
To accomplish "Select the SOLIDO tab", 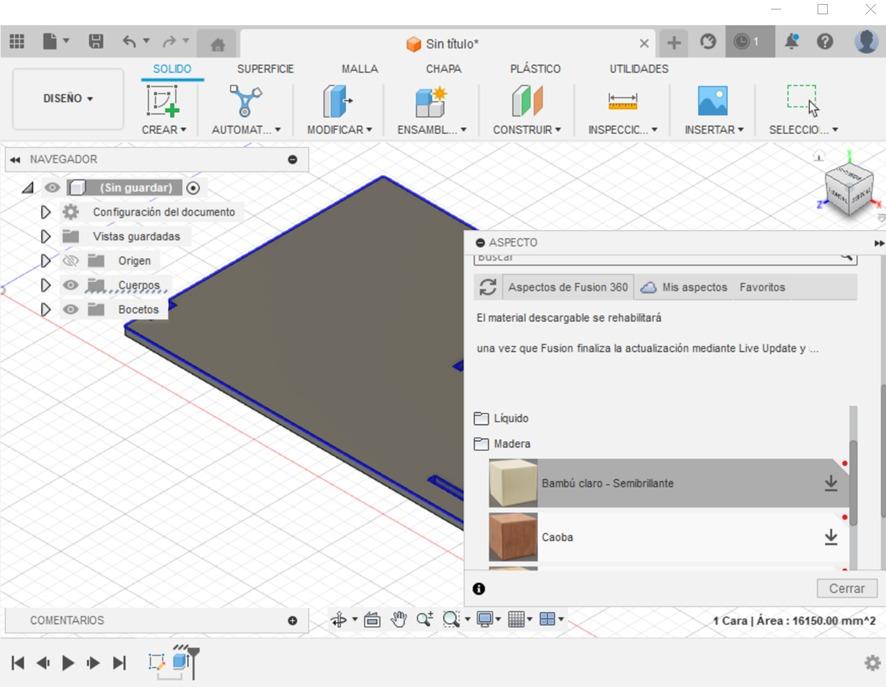I will (172, 69).
